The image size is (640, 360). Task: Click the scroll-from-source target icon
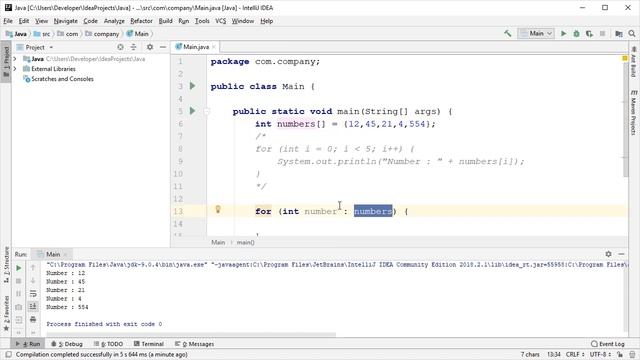pos(120,47)
